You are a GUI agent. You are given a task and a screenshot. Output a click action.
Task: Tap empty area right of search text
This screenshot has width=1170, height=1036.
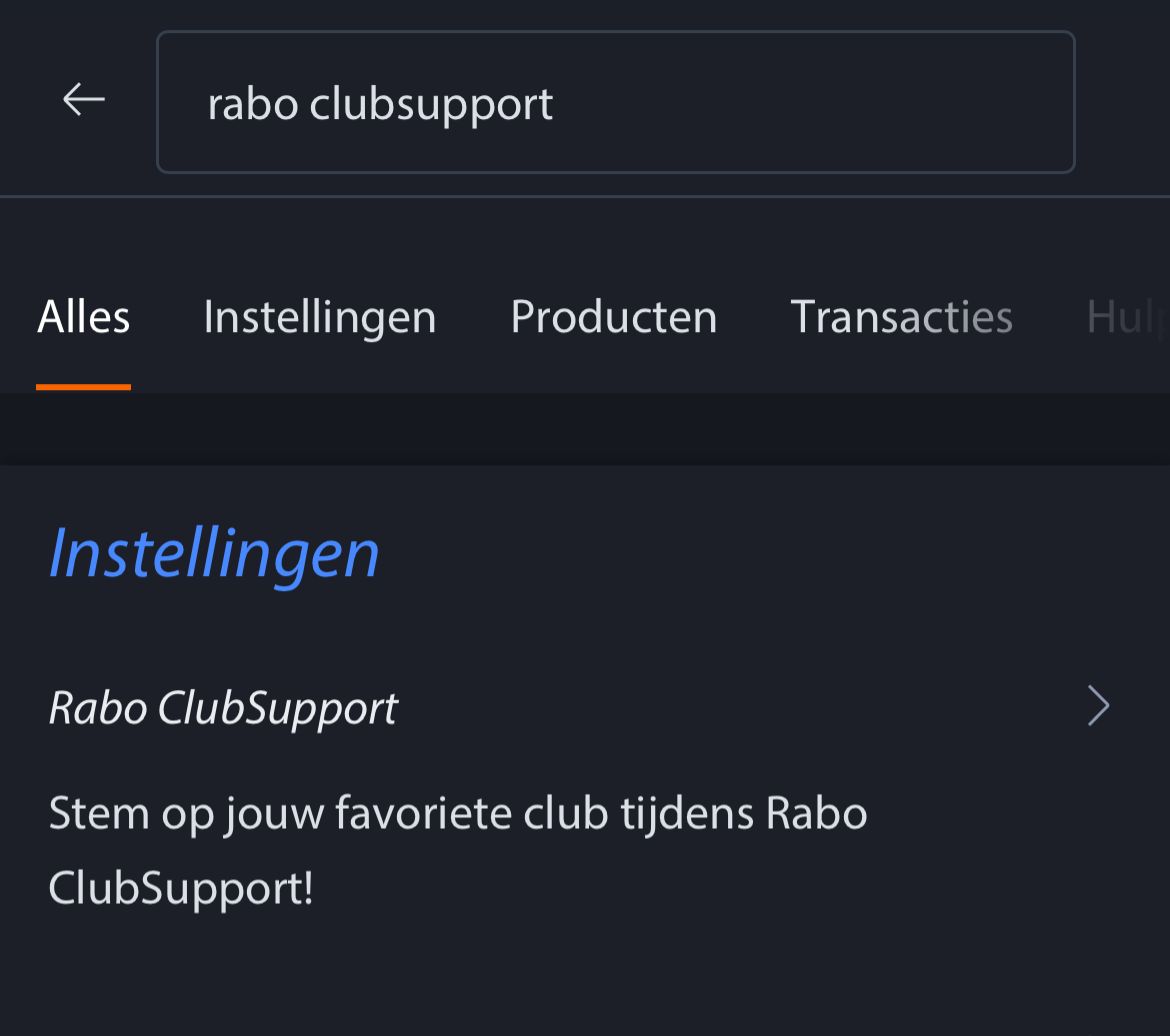(x=813, y=102)
